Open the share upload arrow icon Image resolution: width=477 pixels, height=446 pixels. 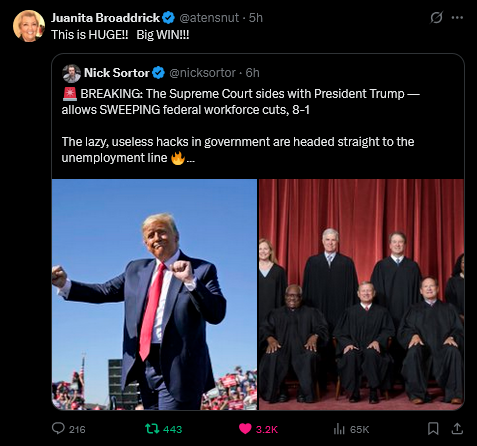pyautogui.click(x=457, y=429)
